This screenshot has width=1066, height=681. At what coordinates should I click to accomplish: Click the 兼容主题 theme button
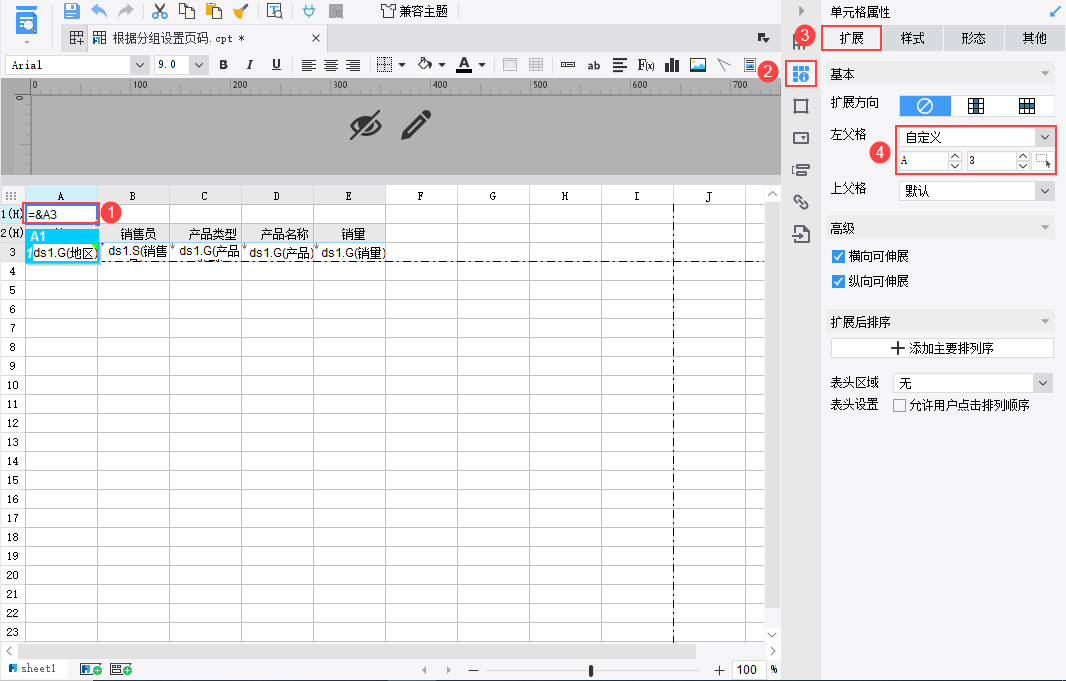coord(414,11)
